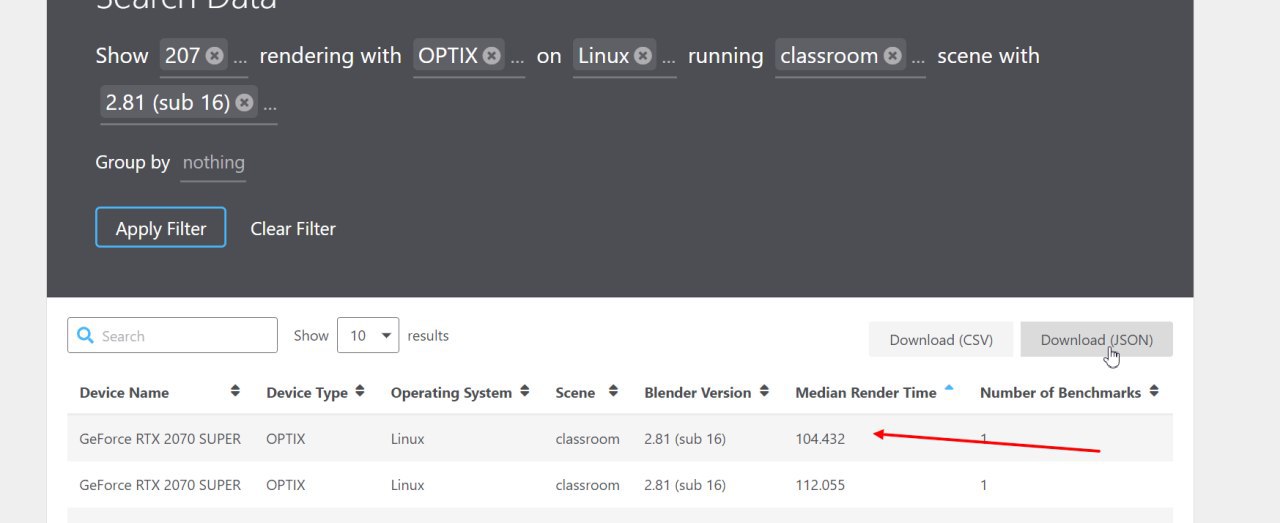Screen dimensions: 1280x523
Task: Click the Median Render Time header text
Action: [x=866, y=392]
